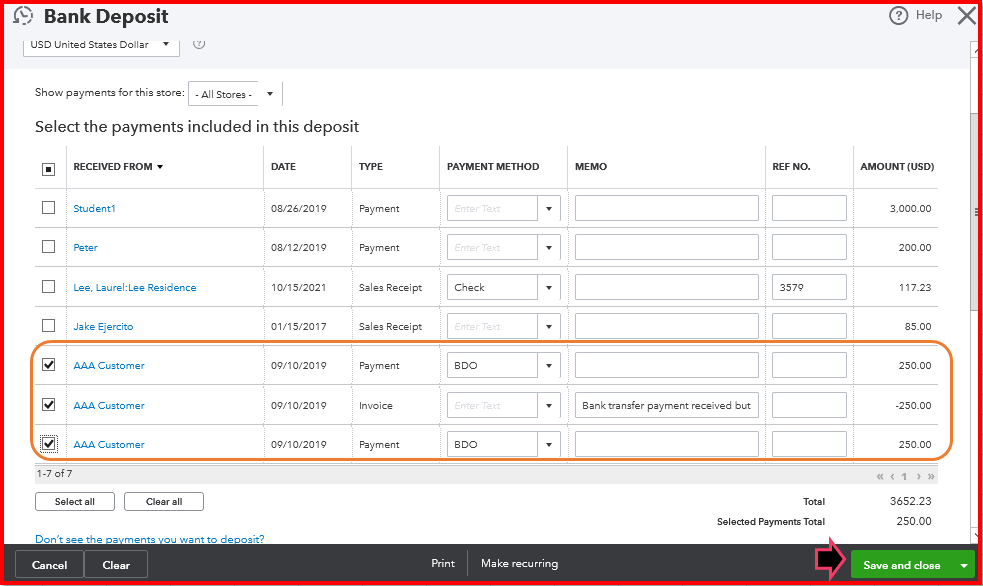Close the Bank Deposit window with X
The height and width of the screenshot is (586, 983).
click(x=967, y=16)
